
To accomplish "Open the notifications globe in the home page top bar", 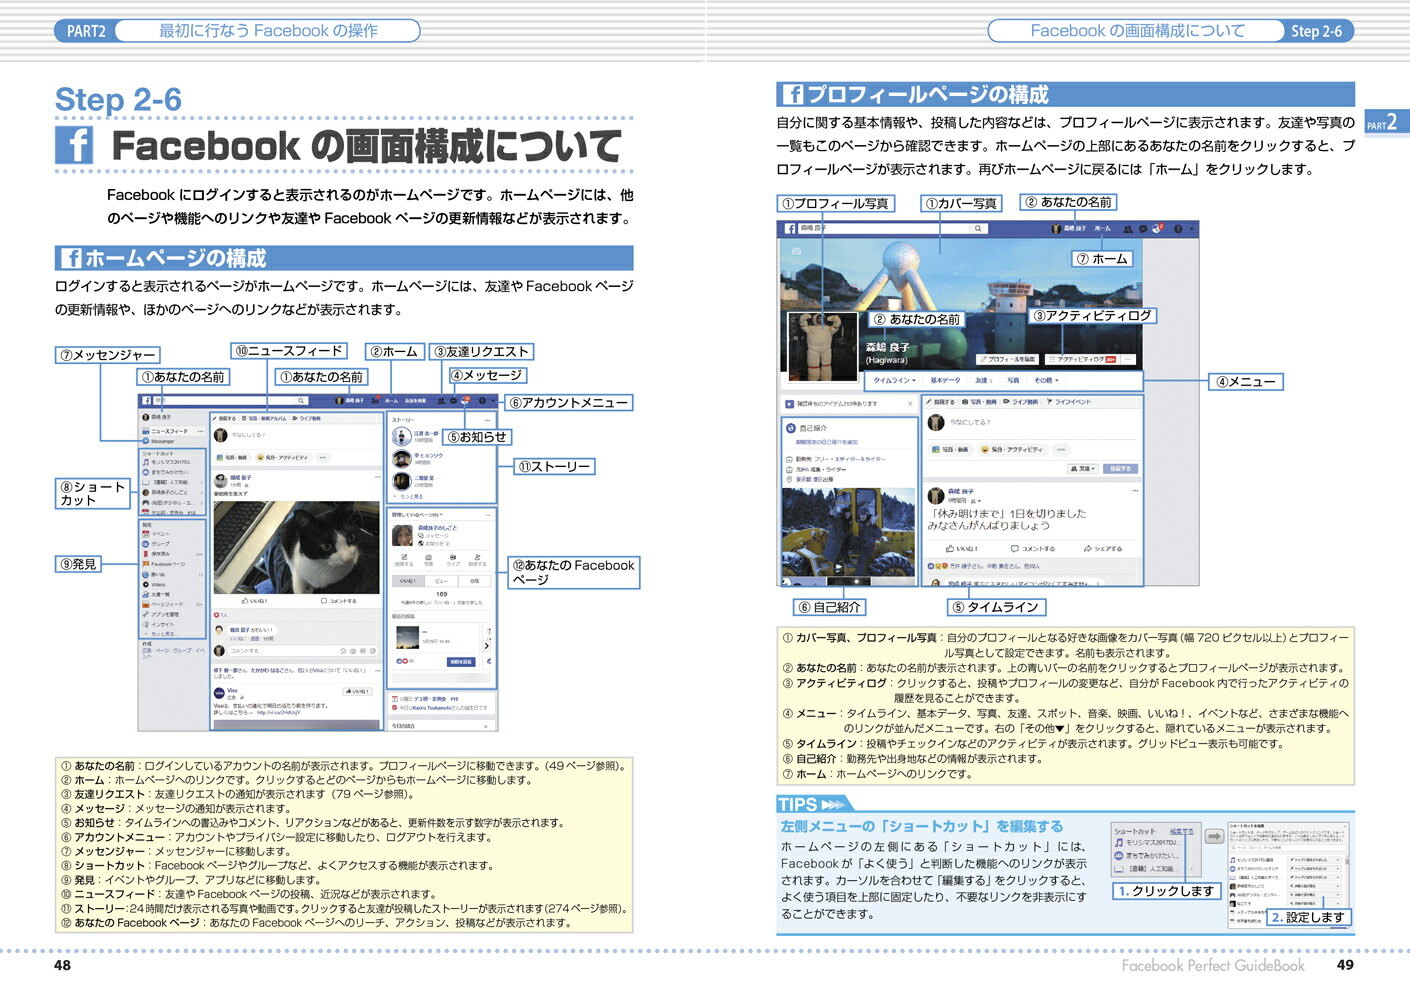I will (x=466, y=400).
